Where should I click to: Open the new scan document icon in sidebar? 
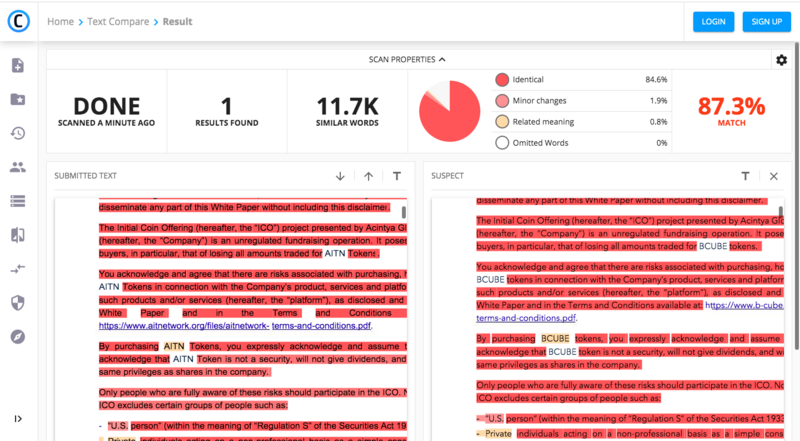18,65
